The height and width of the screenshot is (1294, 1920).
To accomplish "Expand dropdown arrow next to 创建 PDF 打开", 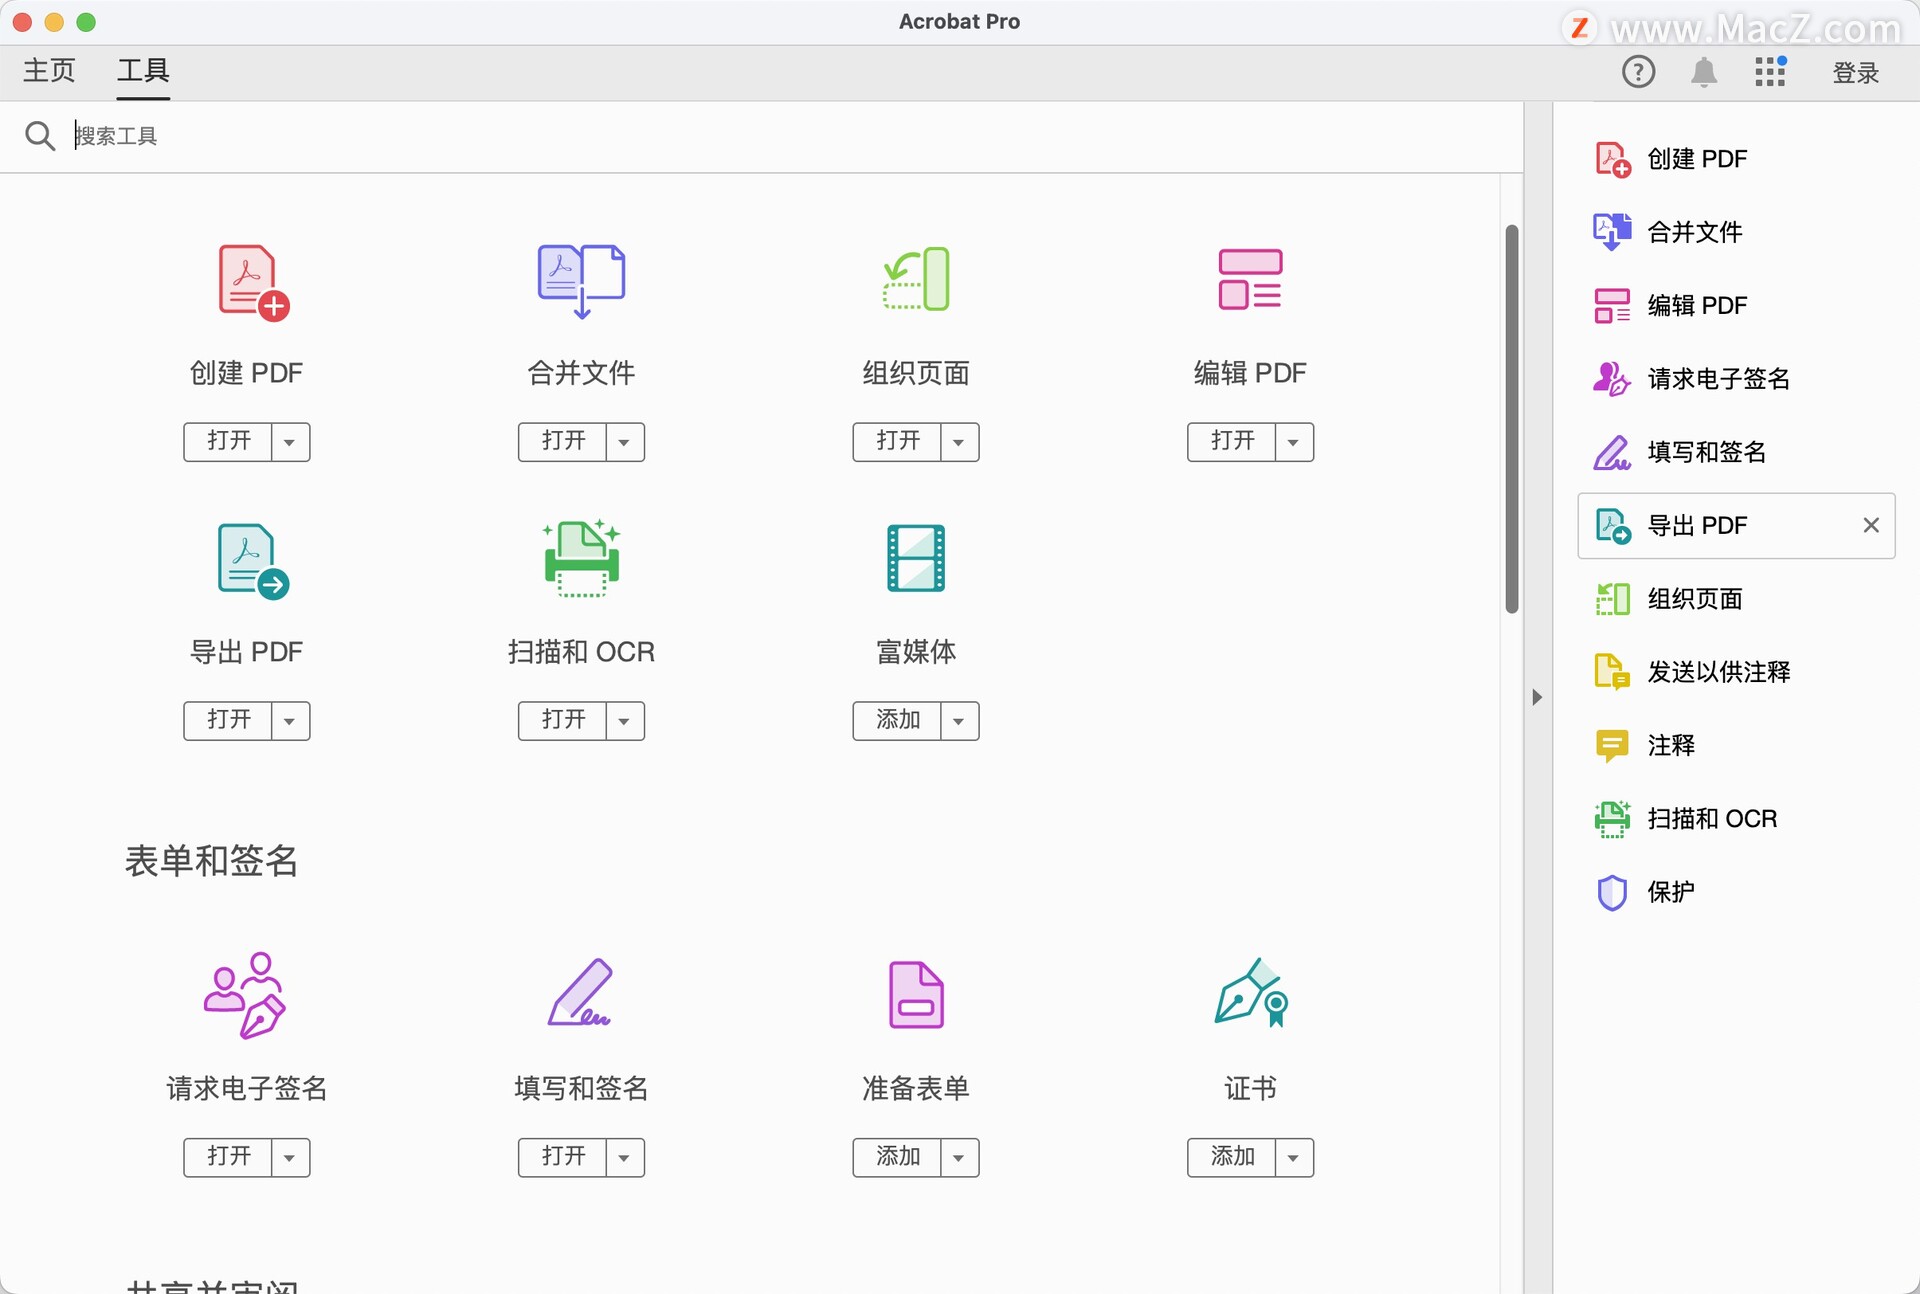I will 290,442.
